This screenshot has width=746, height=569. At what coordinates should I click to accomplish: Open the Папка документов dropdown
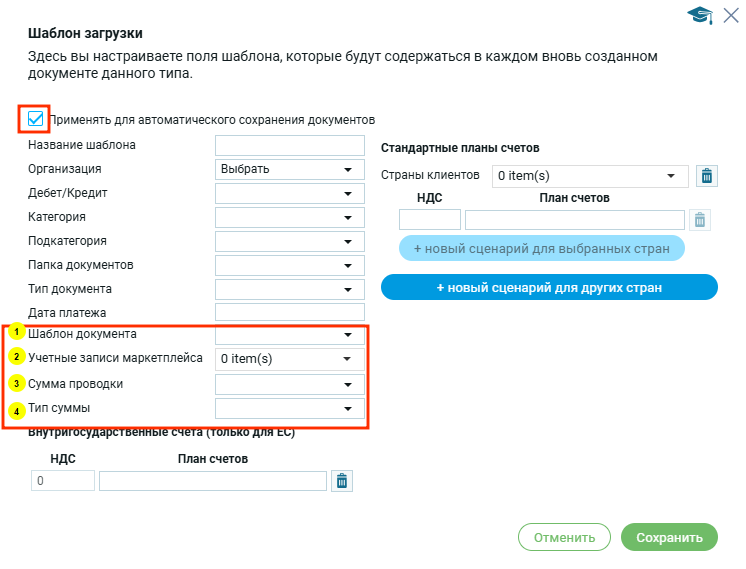[x=290, y=265]
